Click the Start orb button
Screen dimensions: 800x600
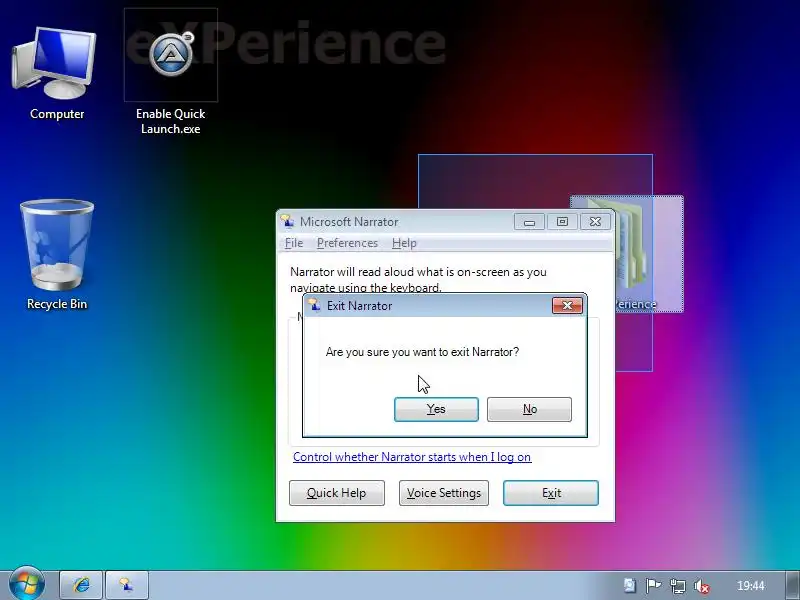26,585
